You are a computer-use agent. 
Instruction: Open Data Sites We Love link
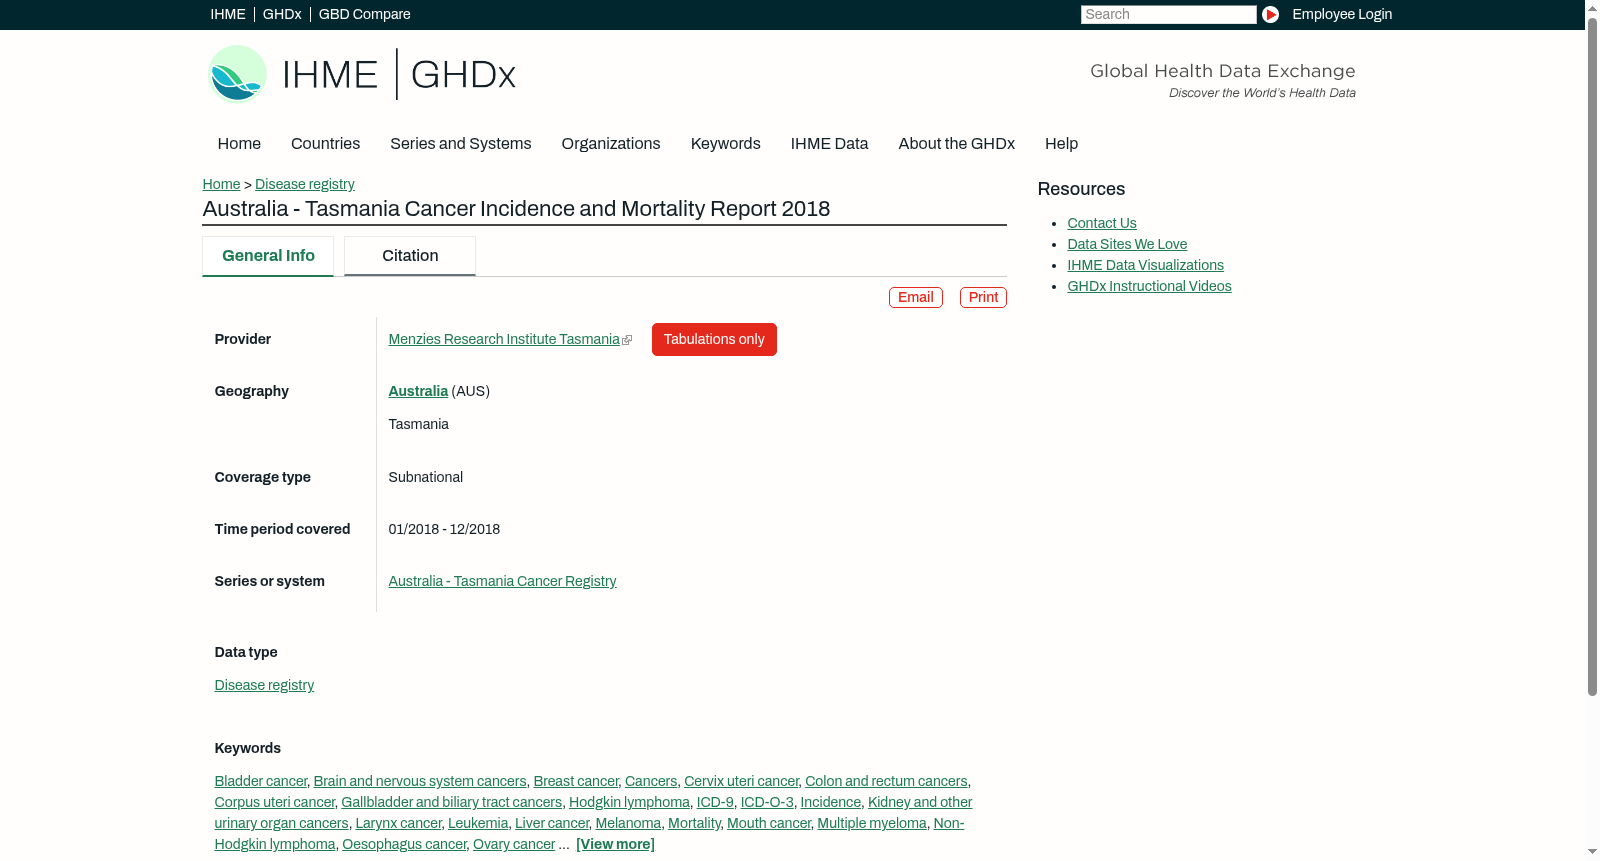tap(1127, 244)
